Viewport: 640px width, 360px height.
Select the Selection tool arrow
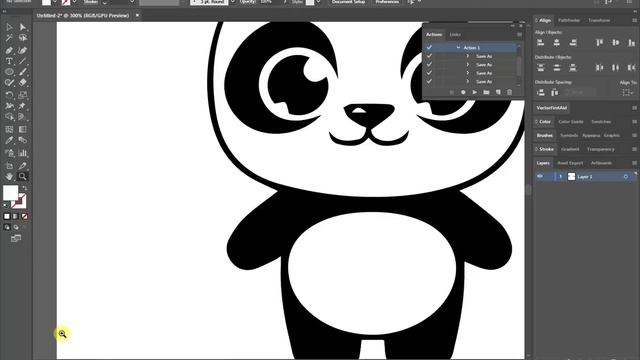(9, 27)
